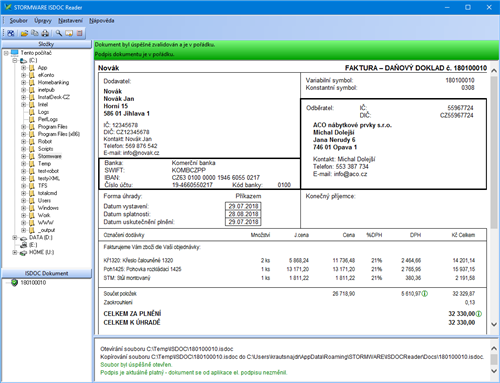This screenshot has height=383, width=500.
Task: Open the Soubor menu
Action: 18,21
